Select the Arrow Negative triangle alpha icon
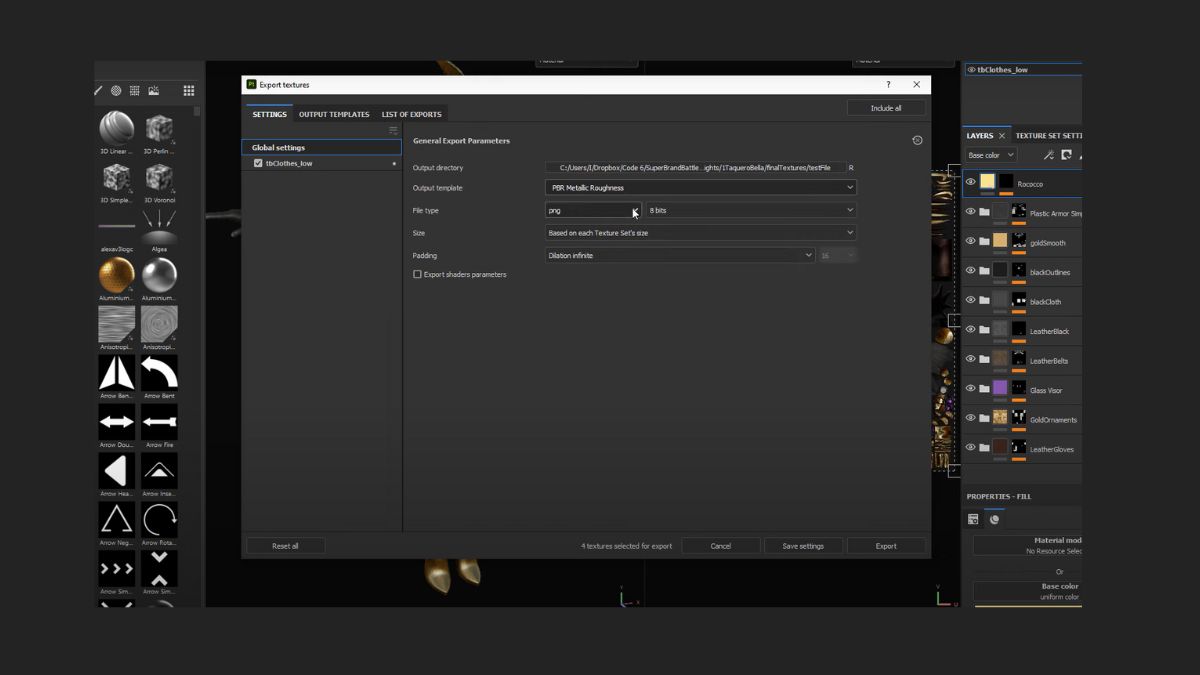1200x675 pixels. coord(116,519)
